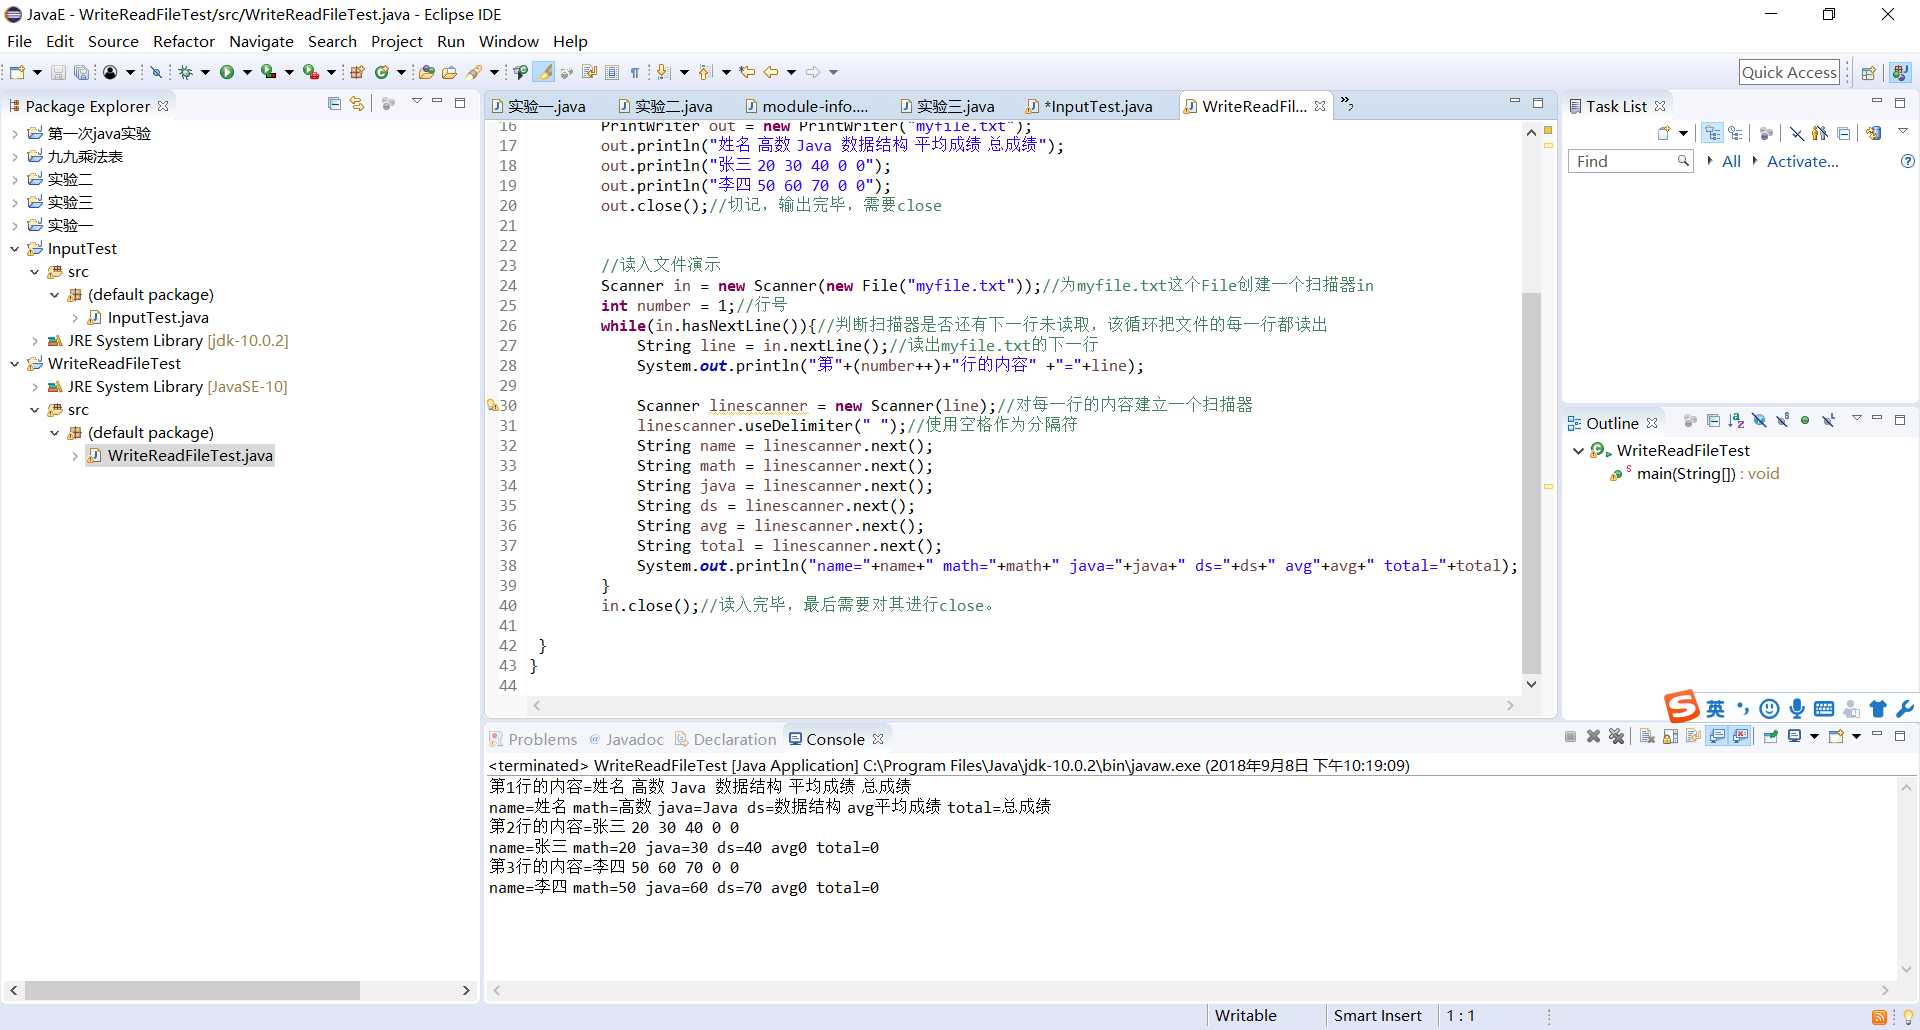Click the Last Edit Location icon
The image size is (1920, 1030).
(x=746, y=72)
